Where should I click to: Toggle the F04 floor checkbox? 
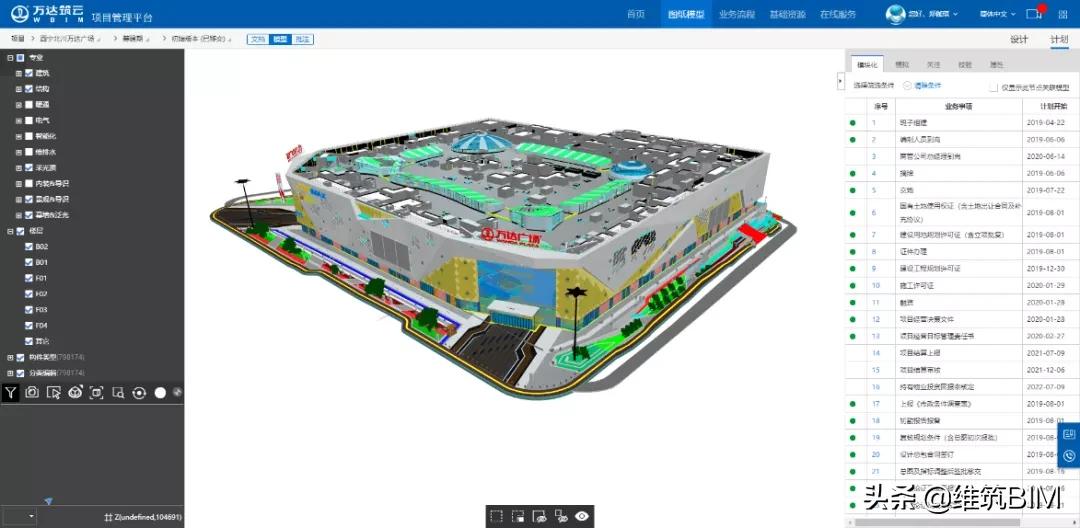click(29, 326)
